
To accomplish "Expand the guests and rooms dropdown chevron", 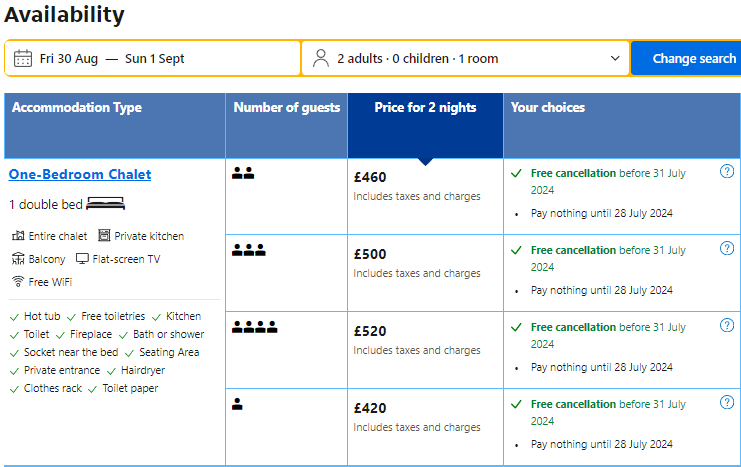I will point(615,58).
